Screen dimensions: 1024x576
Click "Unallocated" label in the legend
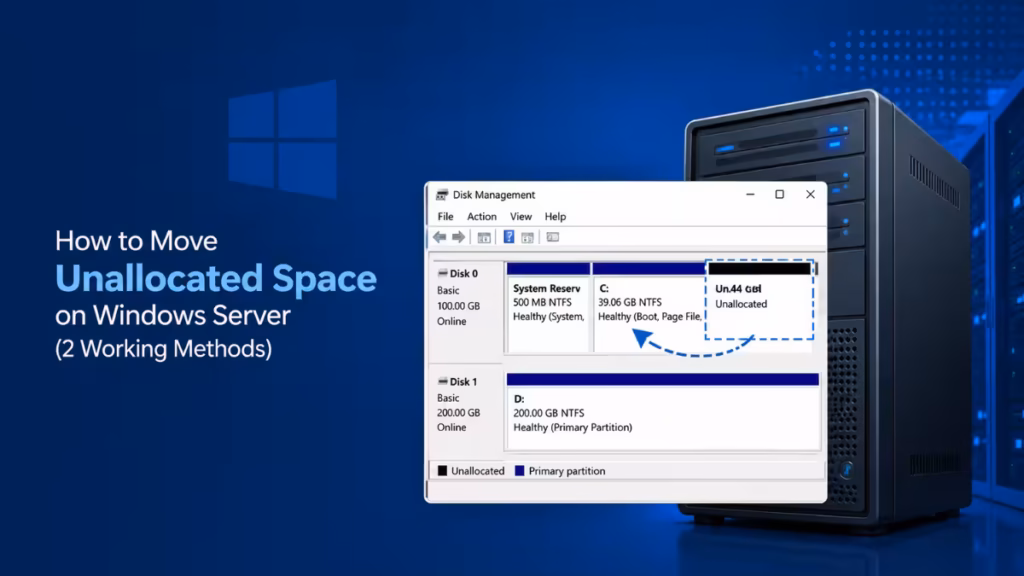pyautogui.click(x=477, y=471)
